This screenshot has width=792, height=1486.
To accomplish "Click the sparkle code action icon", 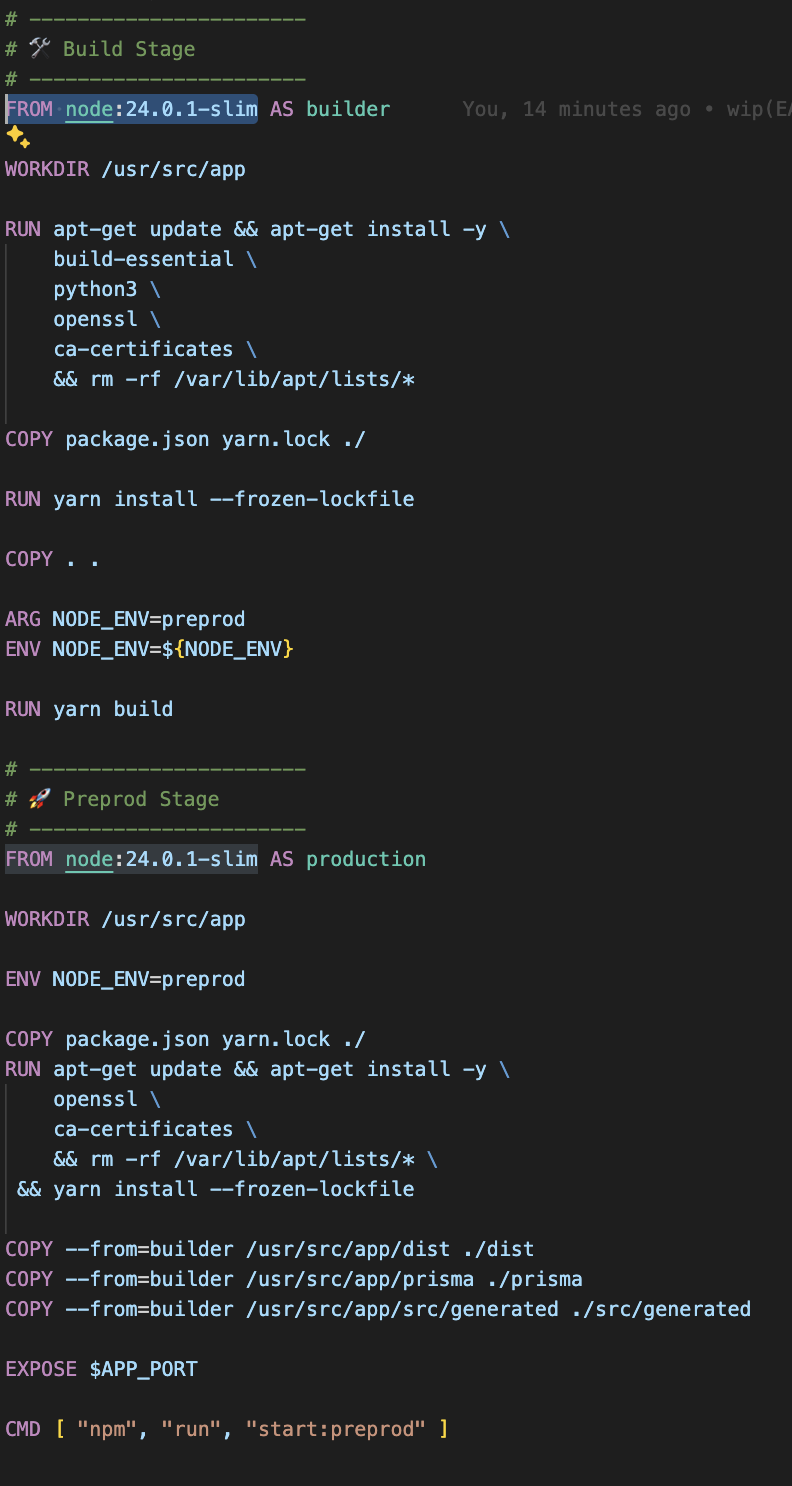I will 18,138.
